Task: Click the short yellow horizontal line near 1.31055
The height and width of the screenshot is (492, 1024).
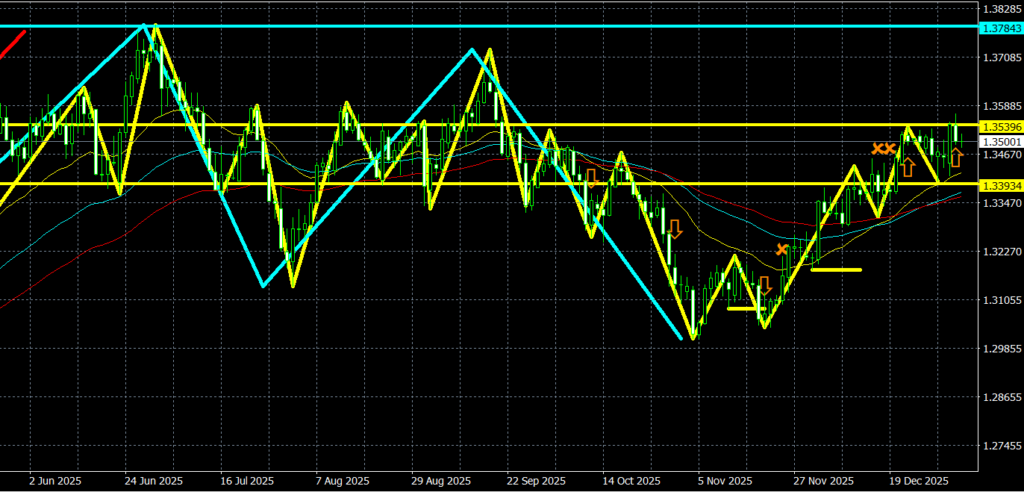Action: tap(744, 308)
